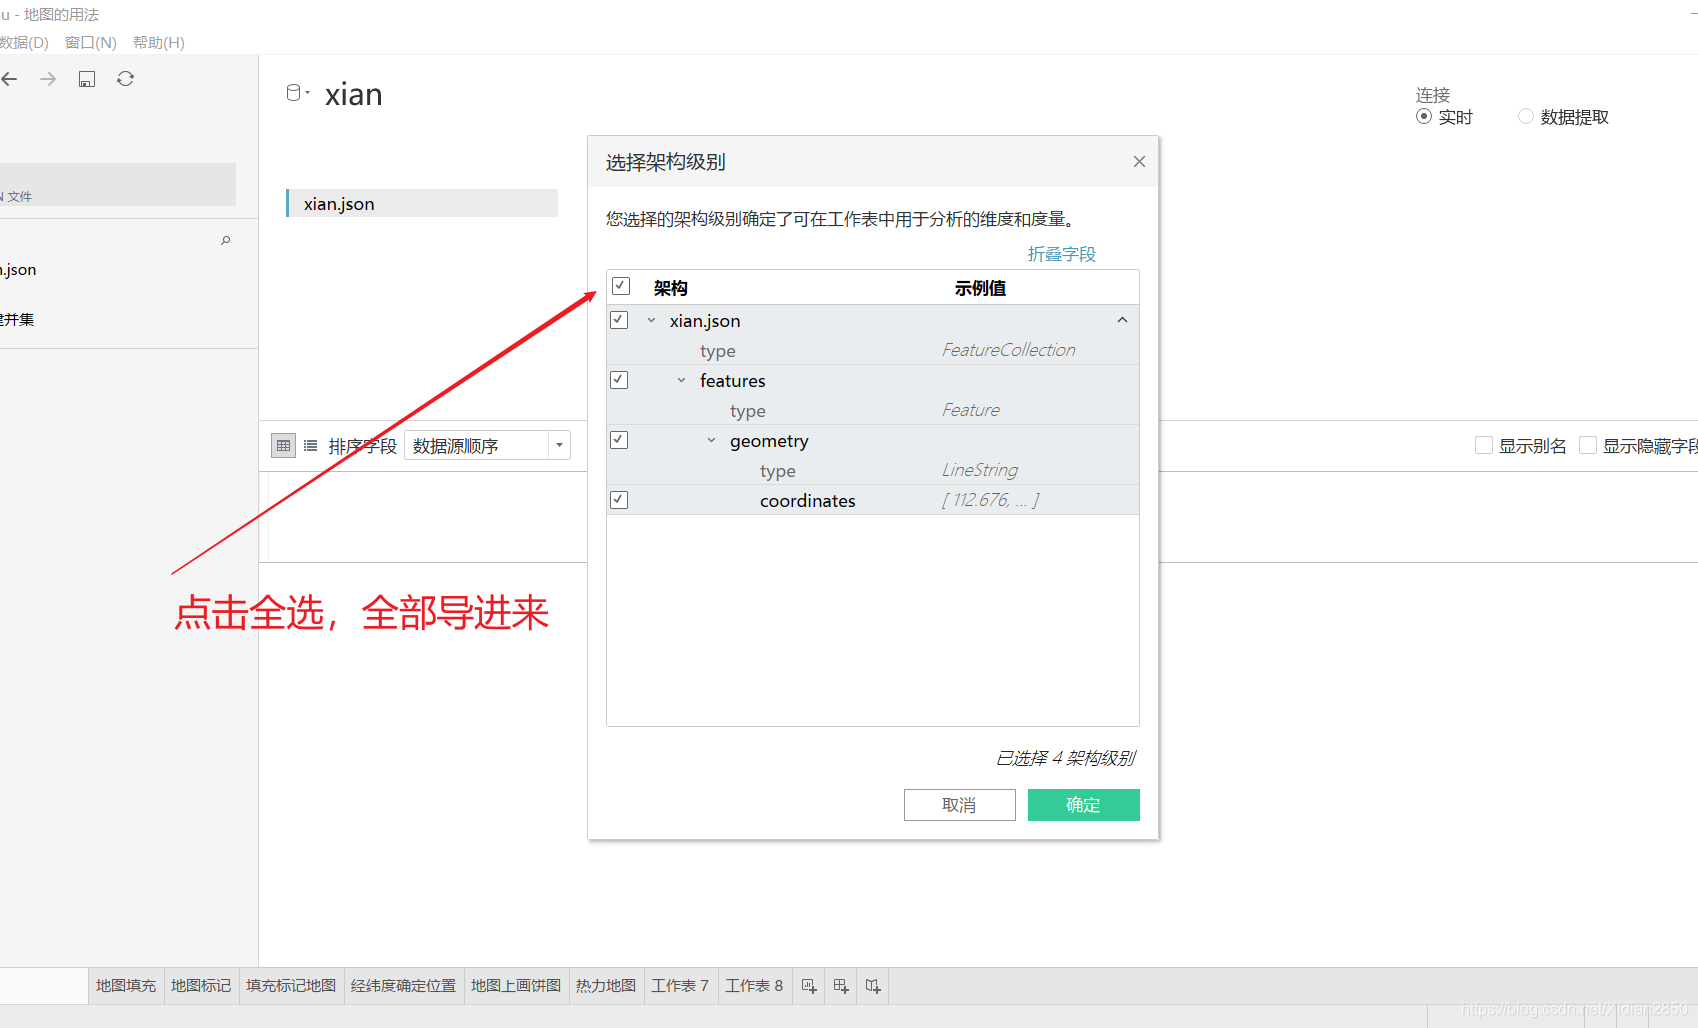Click the save icon in toolbar
Viewport: 1698px width, 1028px height.
tap(87, 79)
